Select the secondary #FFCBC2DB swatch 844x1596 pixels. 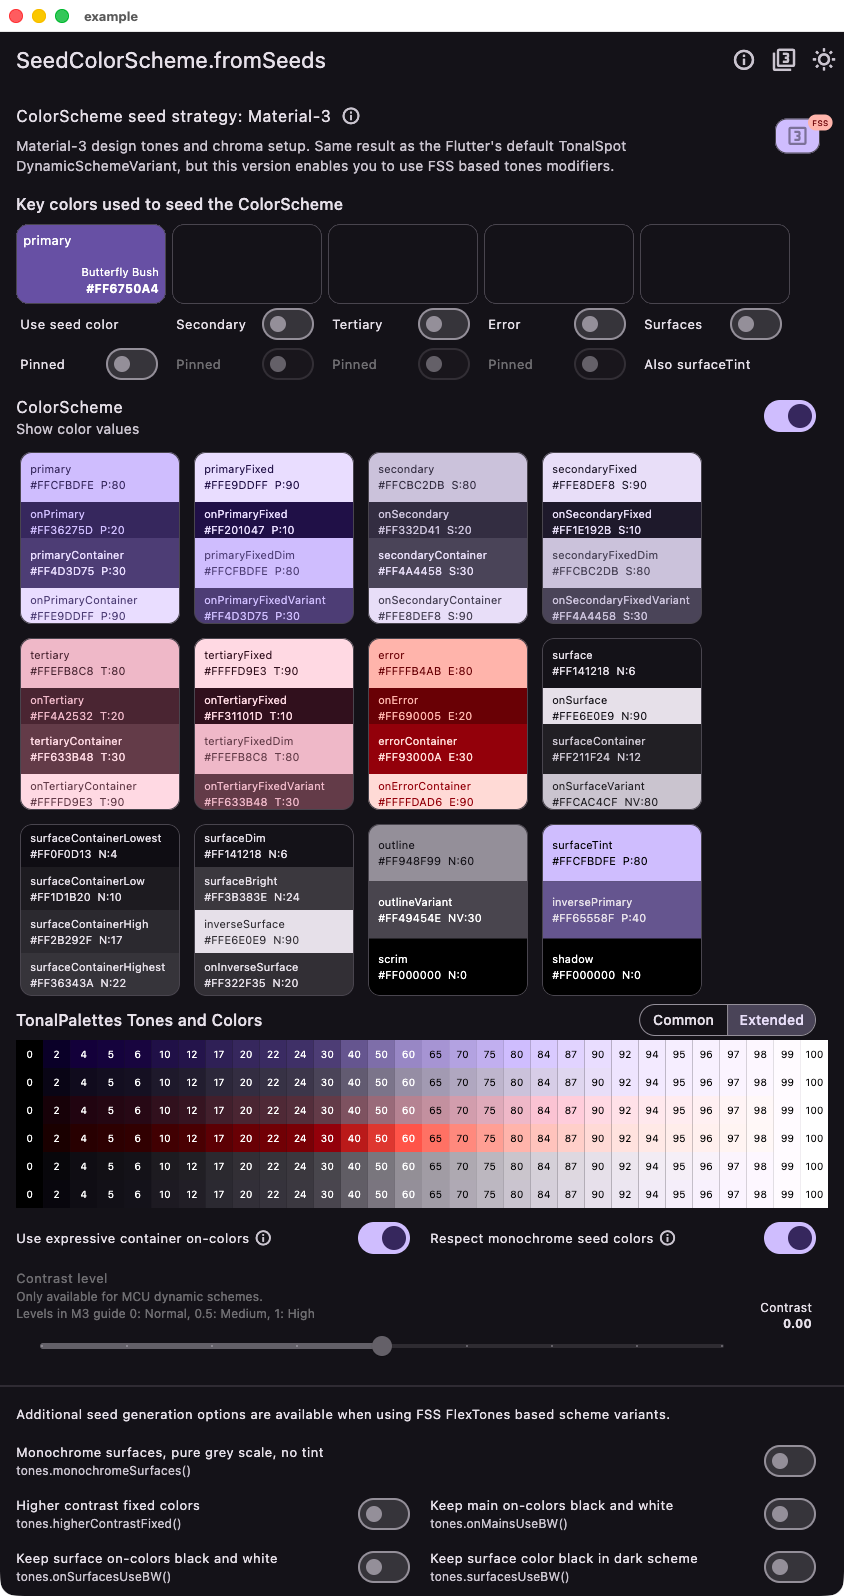tap(448, 478)
